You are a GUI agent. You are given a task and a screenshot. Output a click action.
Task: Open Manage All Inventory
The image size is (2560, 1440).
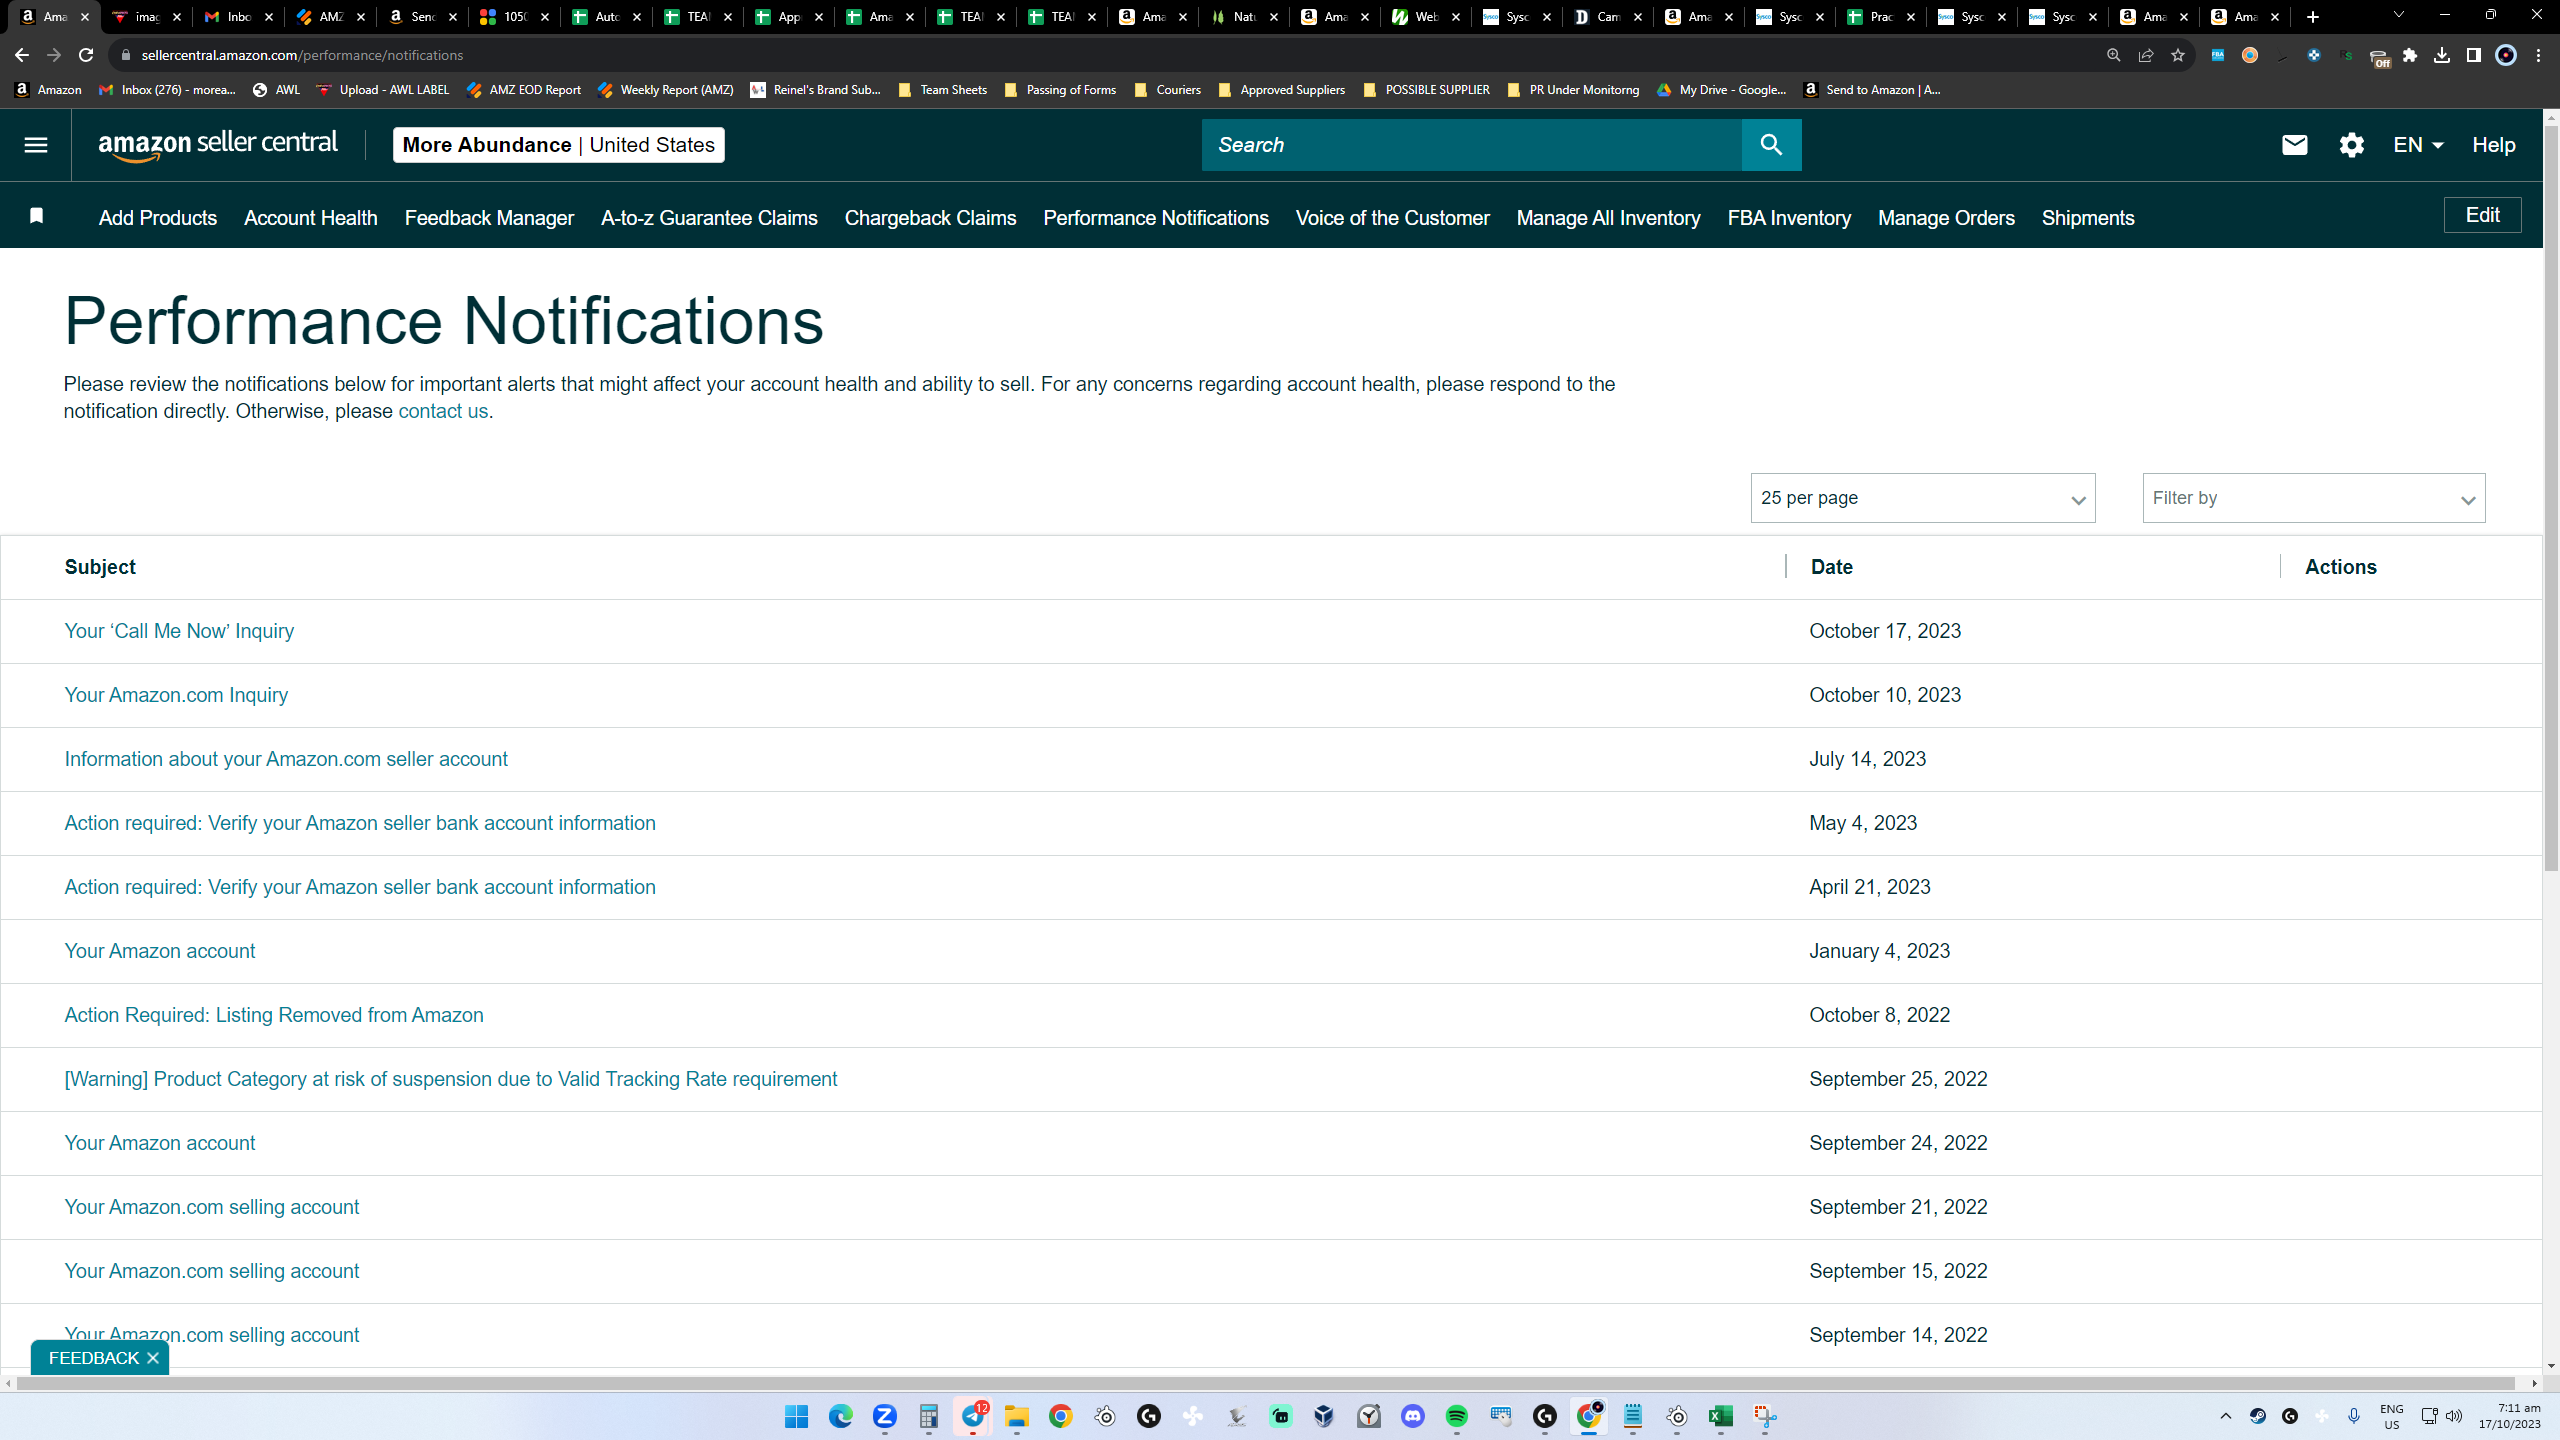pyautogui.click(x=1608, y=218)
